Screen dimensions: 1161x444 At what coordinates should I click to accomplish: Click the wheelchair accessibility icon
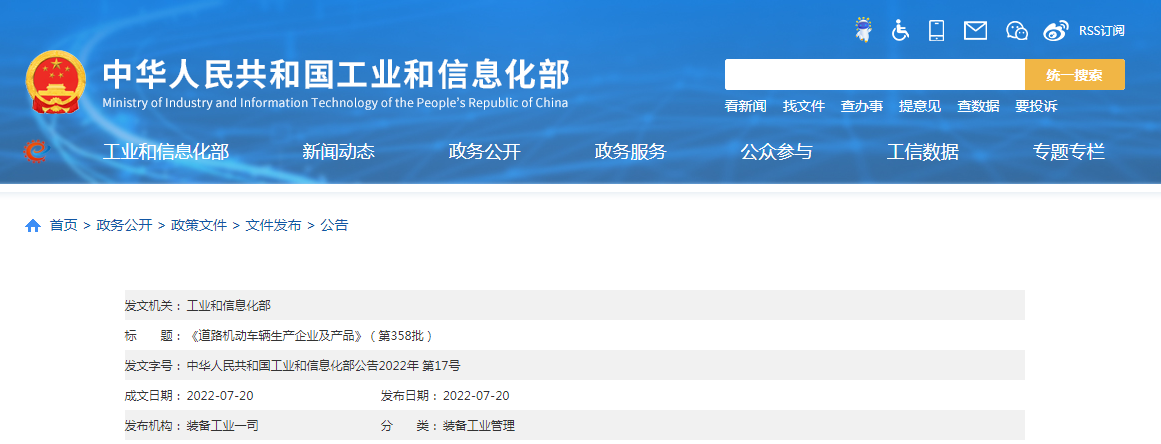900,30
